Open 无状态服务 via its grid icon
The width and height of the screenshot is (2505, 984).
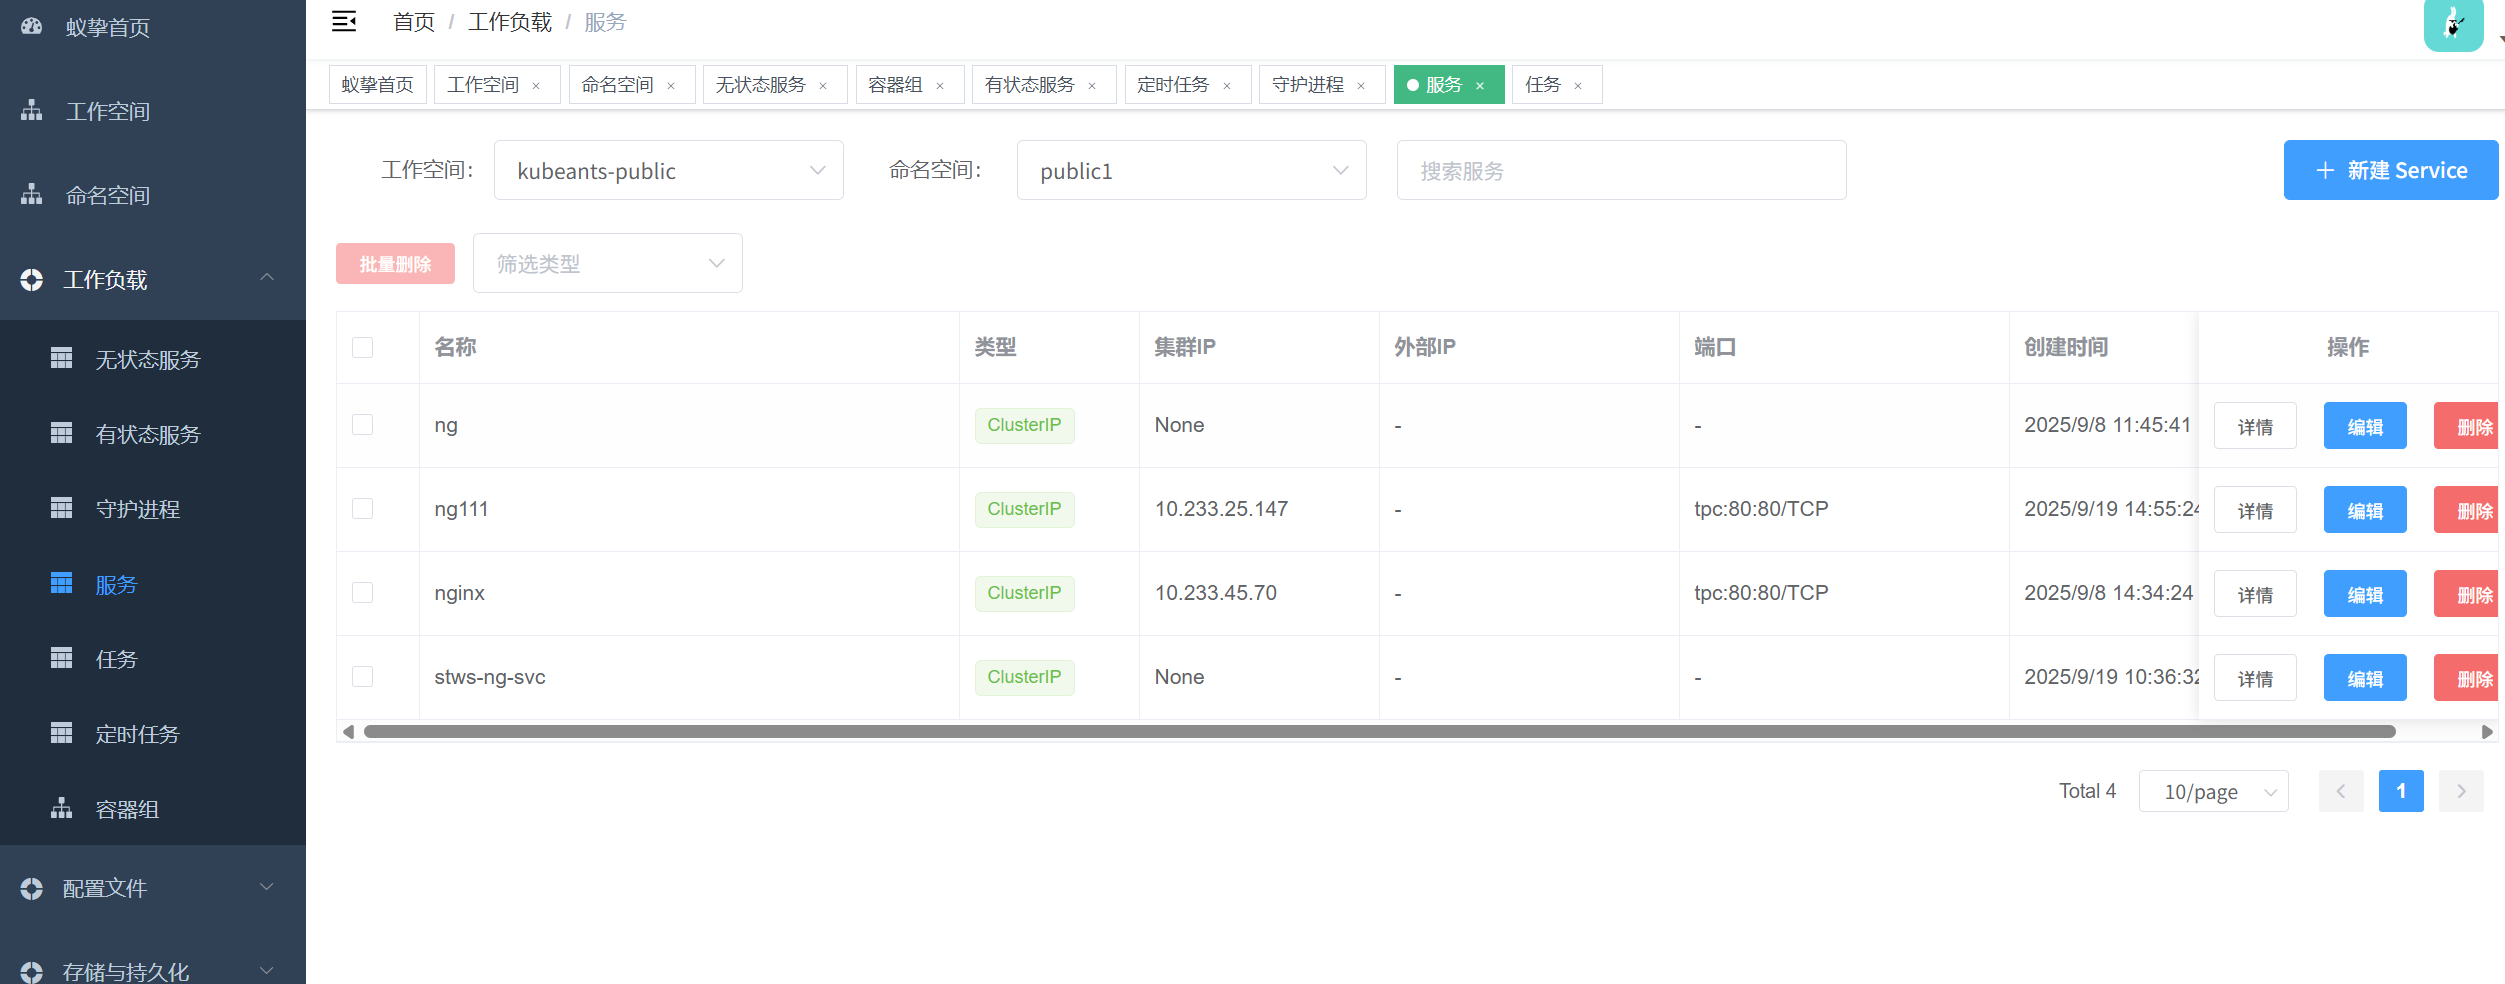click(x=62, y=358)
